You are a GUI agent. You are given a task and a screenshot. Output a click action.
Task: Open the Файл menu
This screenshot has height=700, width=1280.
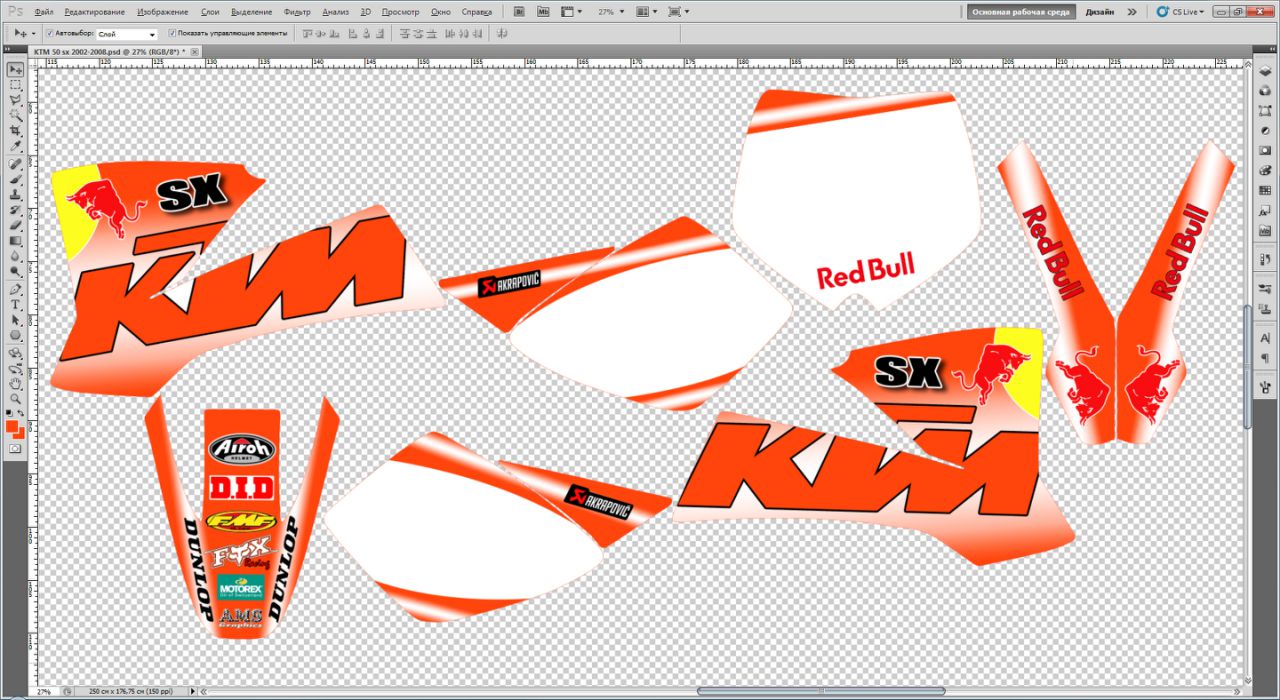point(43,12)
